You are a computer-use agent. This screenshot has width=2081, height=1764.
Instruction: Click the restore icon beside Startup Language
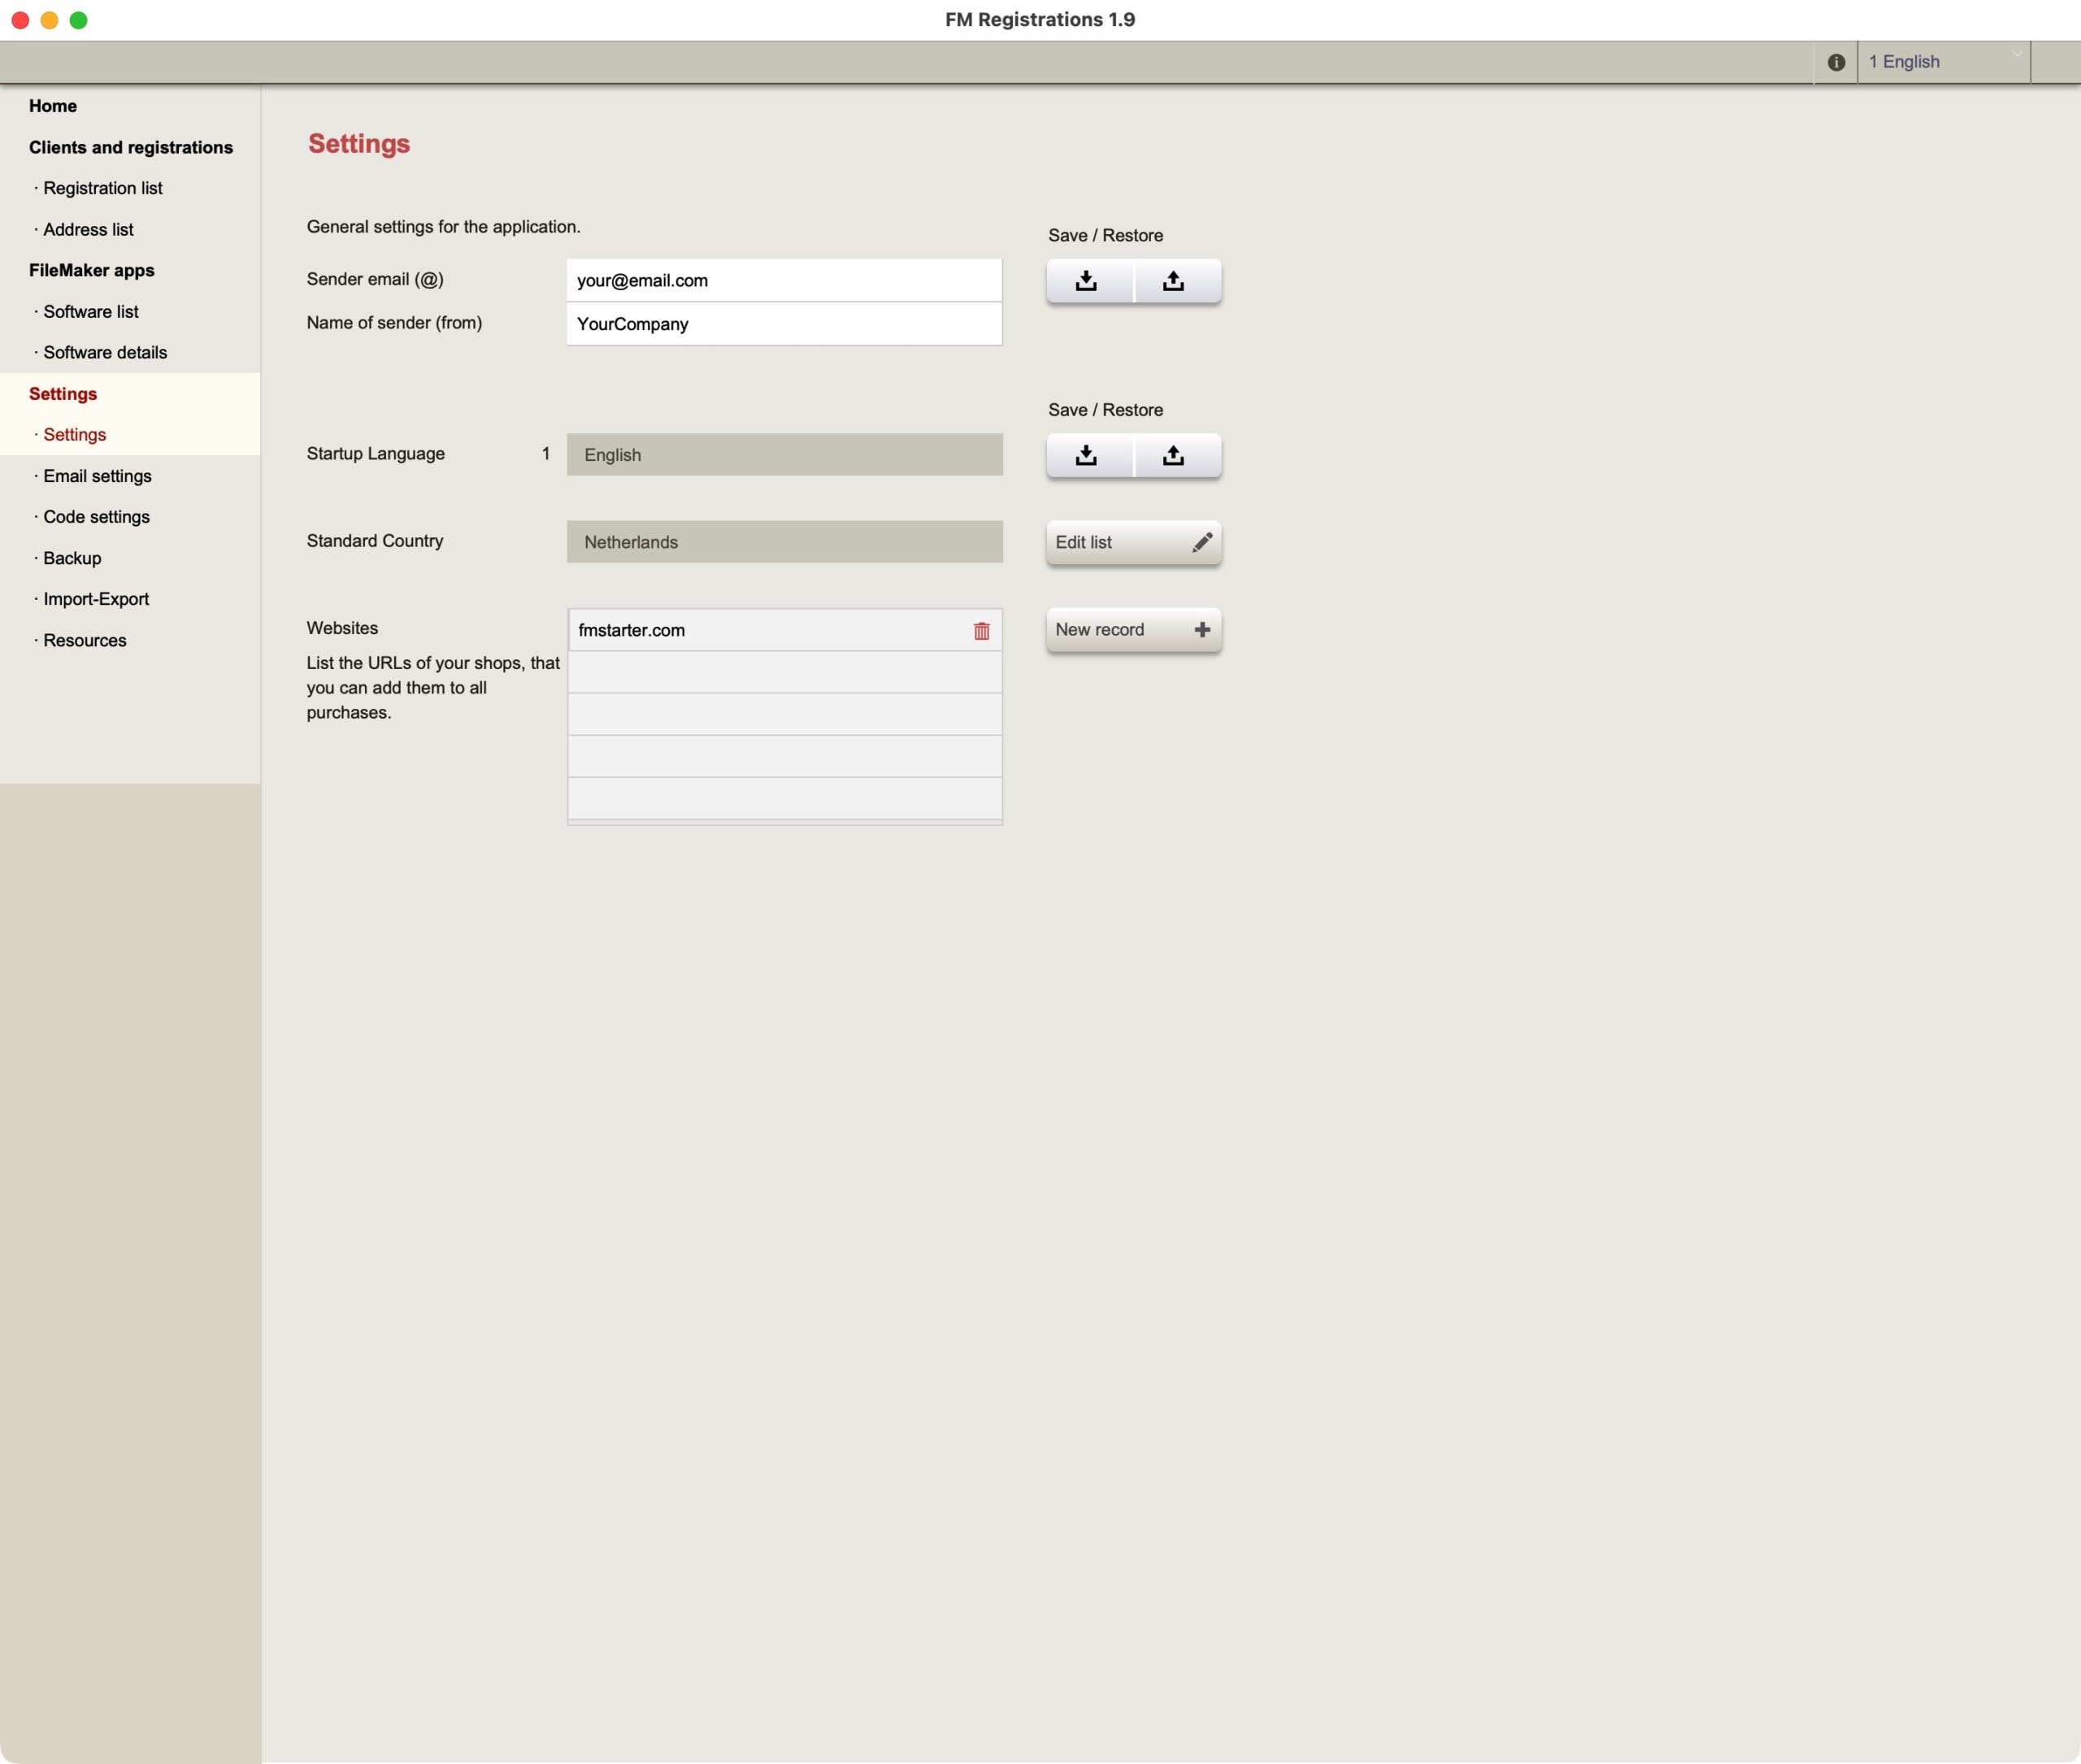click(x=1174, y=456)
